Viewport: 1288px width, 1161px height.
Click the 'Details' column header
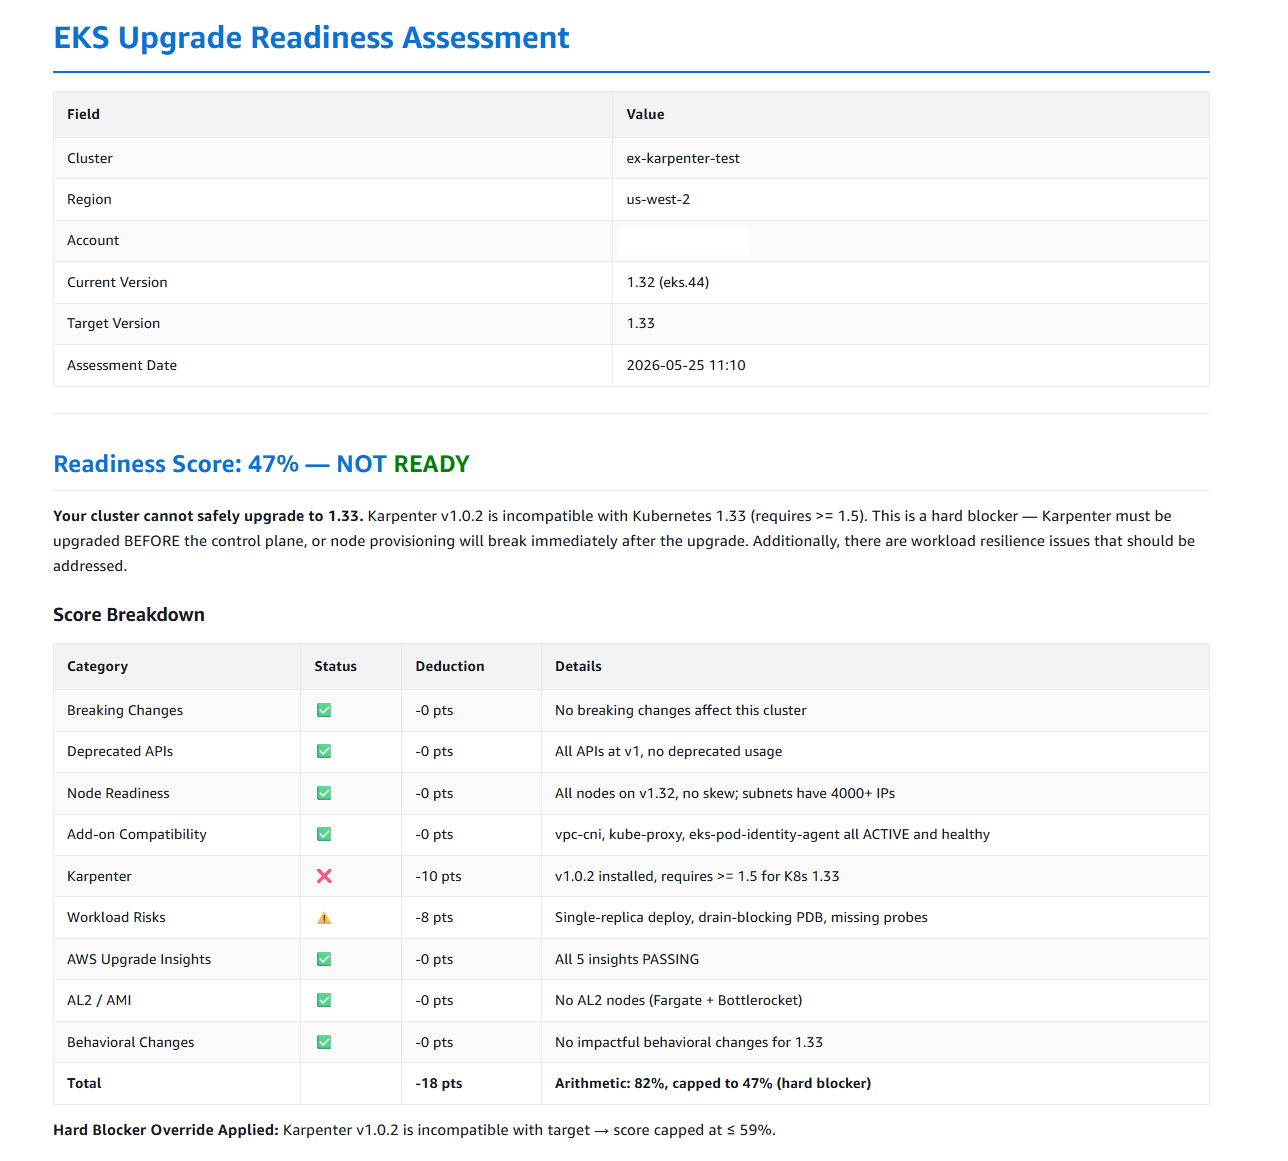point(578,666)
